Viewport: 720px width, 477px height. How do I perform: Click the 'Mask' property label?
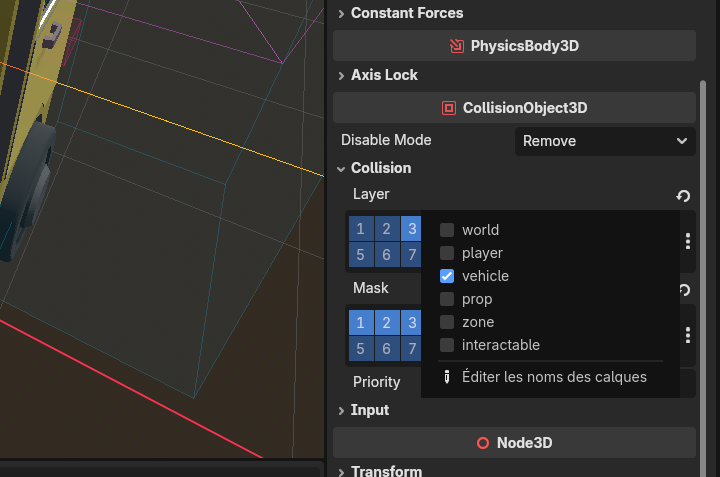click(371, 288)
